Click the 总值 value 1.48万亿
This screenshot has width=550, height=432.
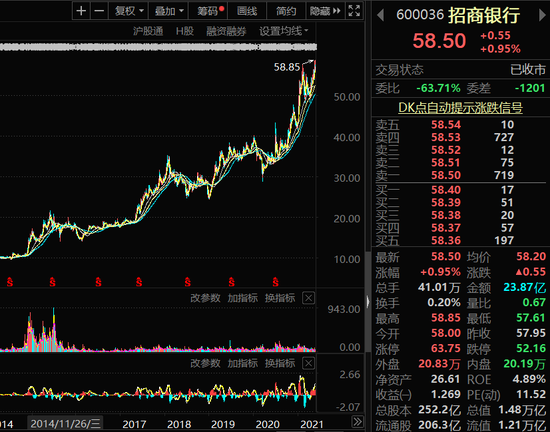(x=522, y=410)
